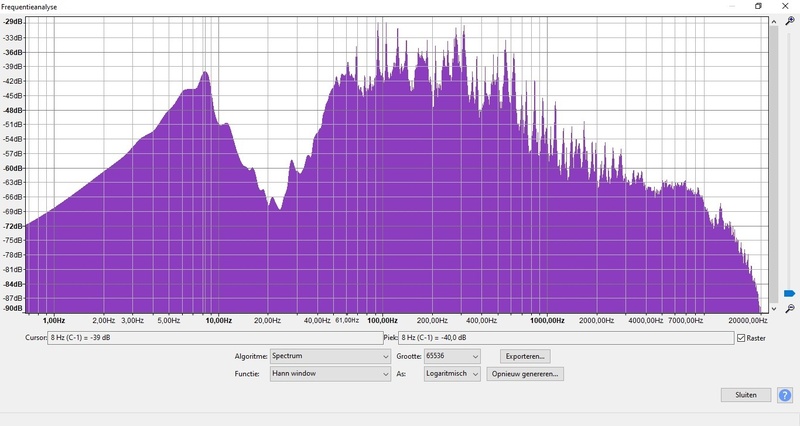Click the Opnieuw genereren... button
This screenshot has width=800, height=426.
pyautogui.click(x=525, y=374)
